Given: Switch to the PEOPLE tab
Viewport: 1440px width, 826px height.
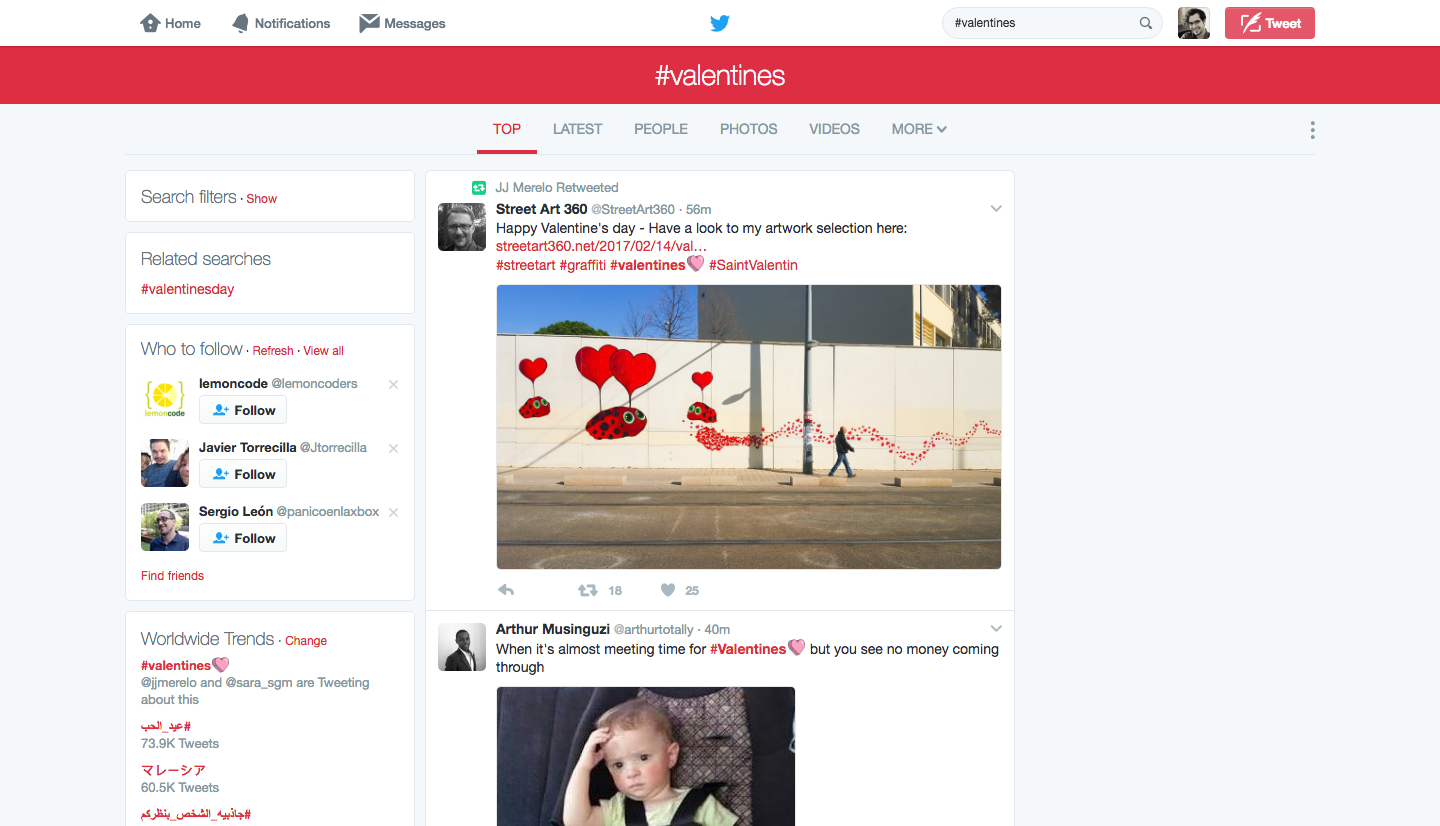Looking at the screenshot, I should coord(661,129).
